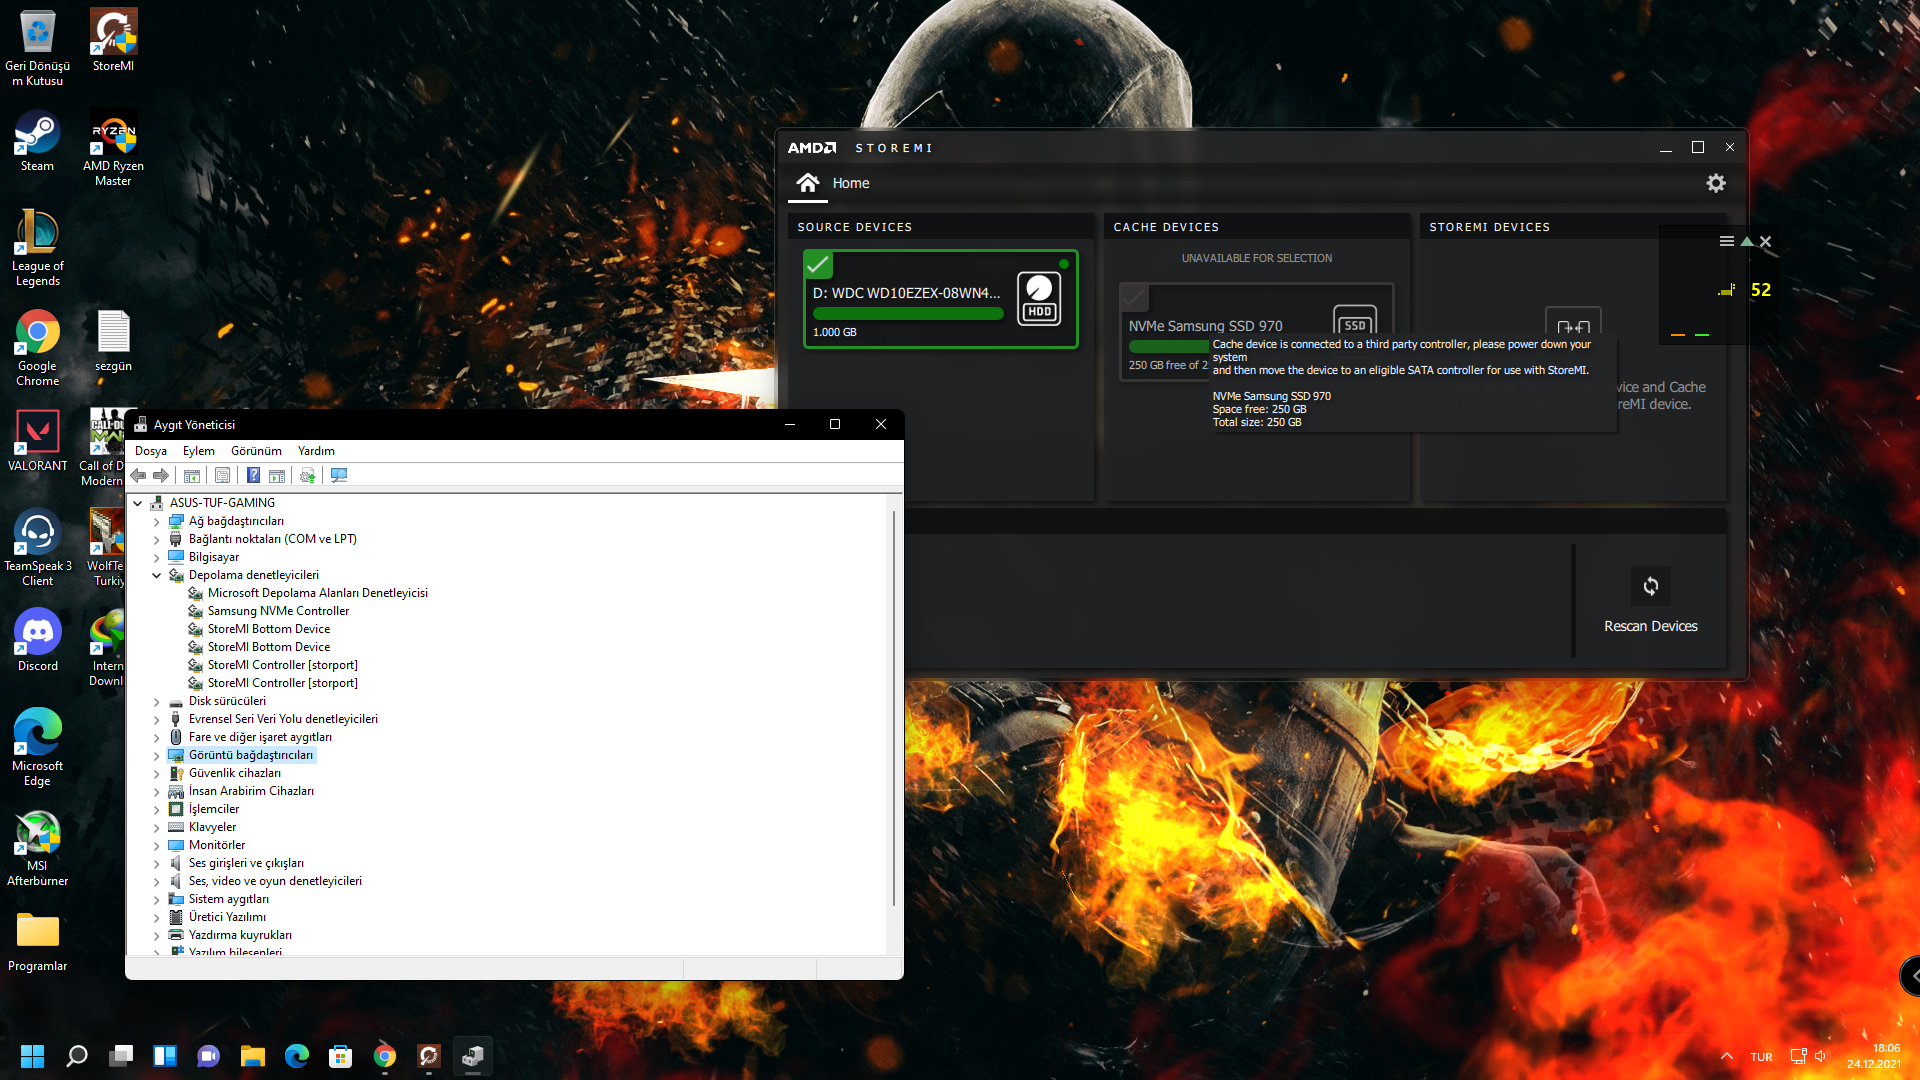Select Evrensel Seri Veri Yolu denetleyicileri

point(283,719)
